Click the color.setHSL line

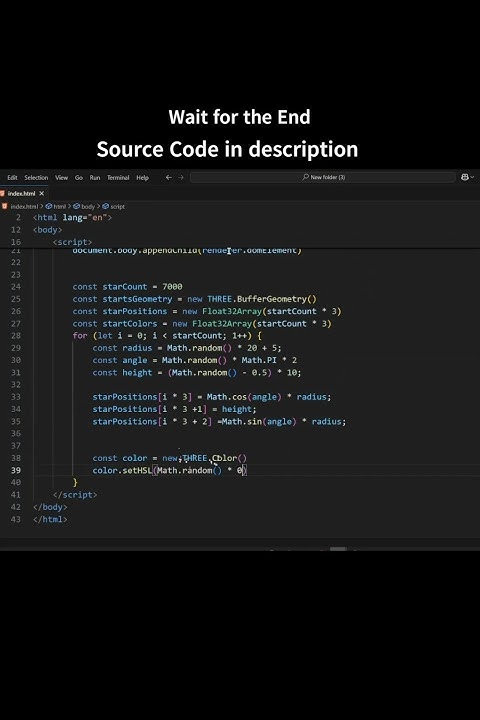point(169,471)
